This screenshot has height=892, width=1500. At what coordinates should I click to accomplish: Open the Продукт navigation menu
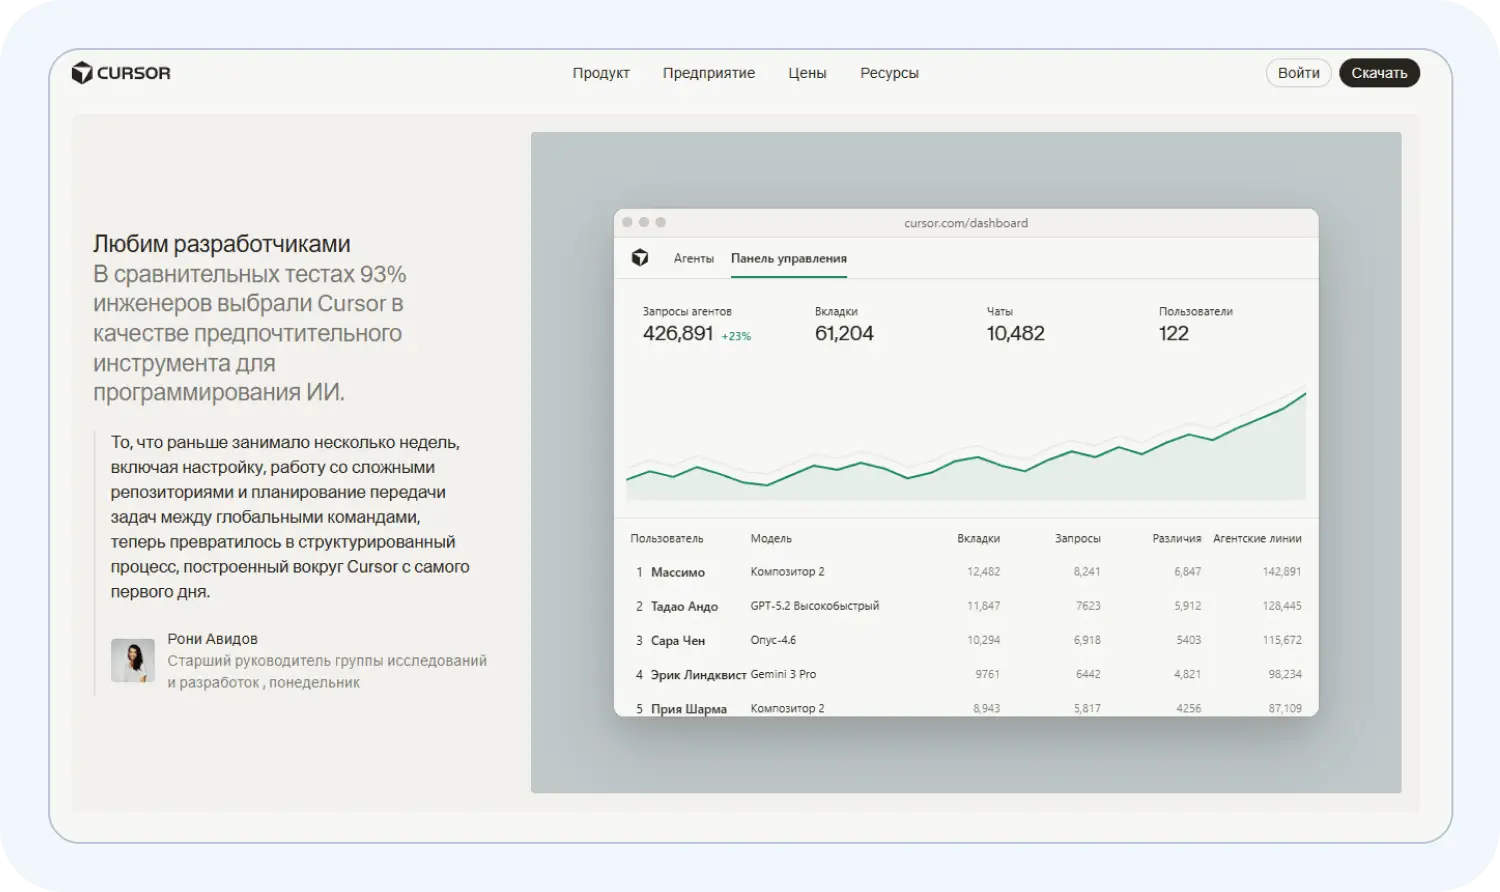point(601,73)
